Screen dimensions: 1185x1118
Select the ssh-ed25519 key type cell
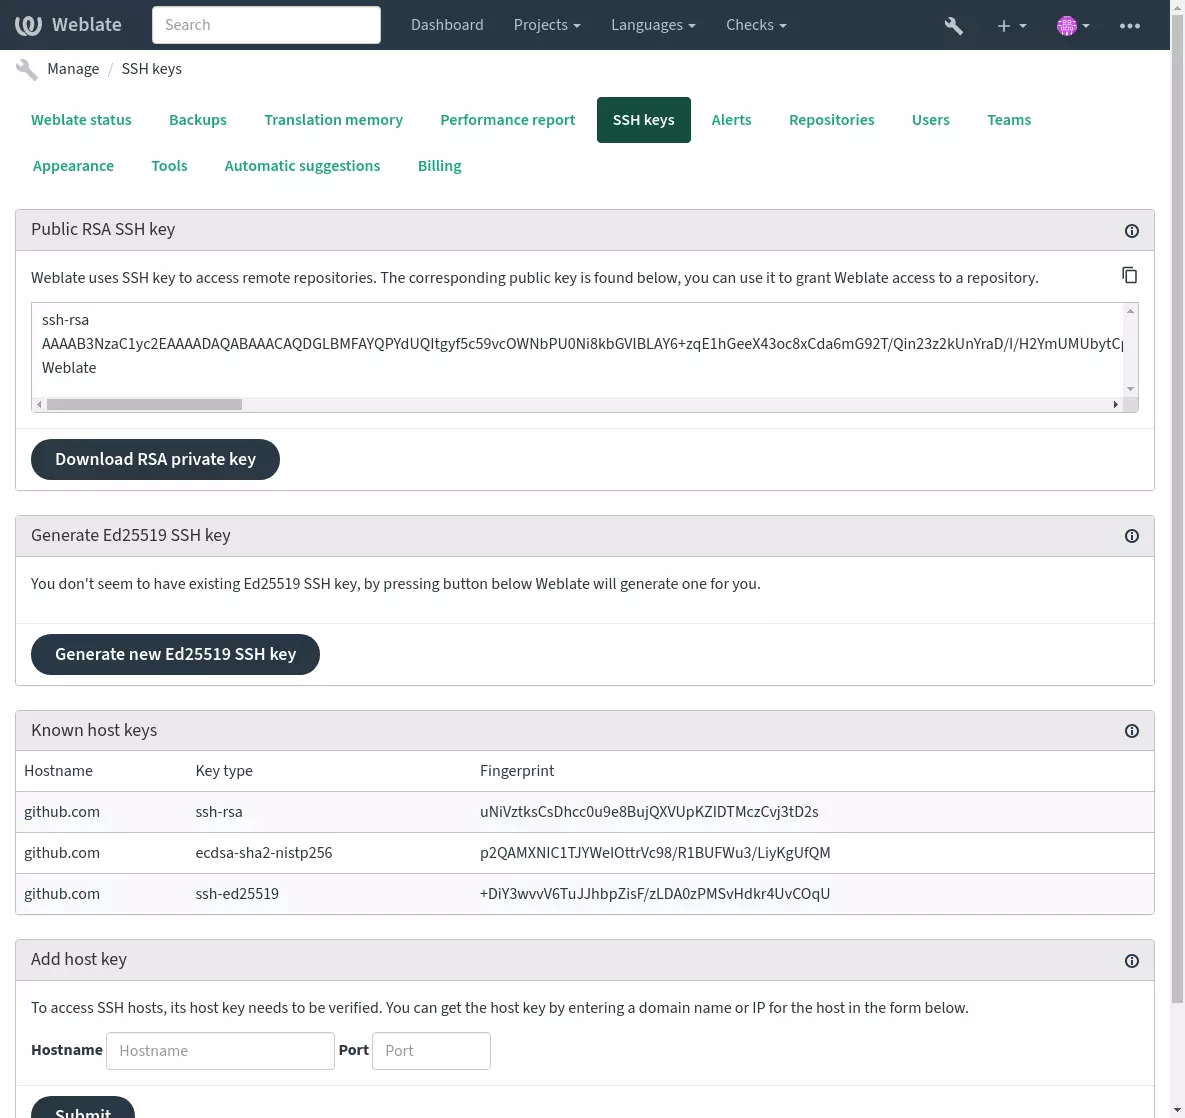(x=237, y=893)
